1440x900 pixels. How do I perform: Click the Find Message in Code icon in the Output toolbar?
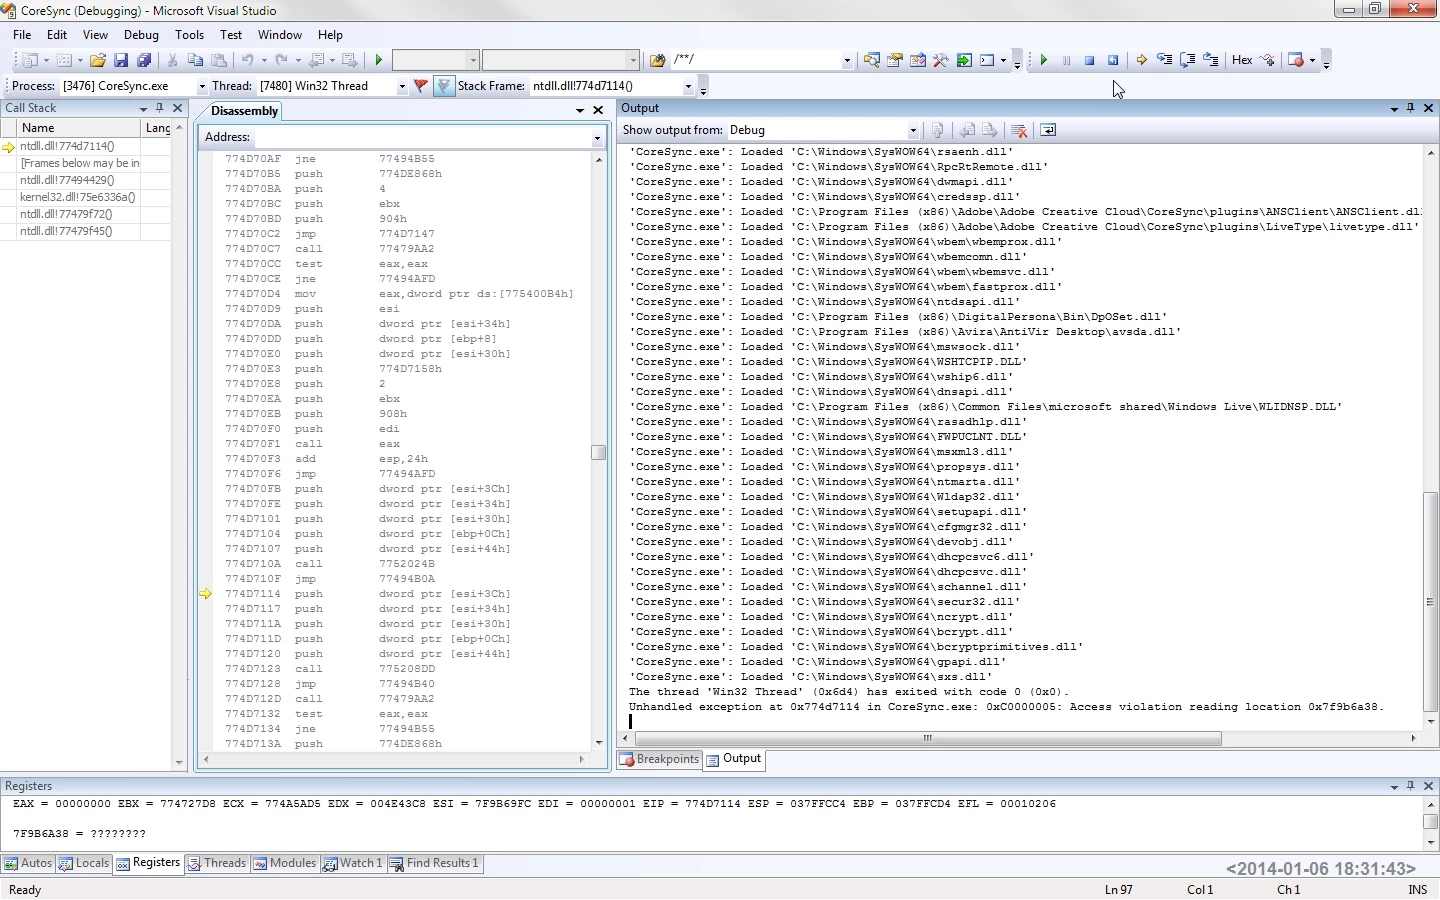938,130
